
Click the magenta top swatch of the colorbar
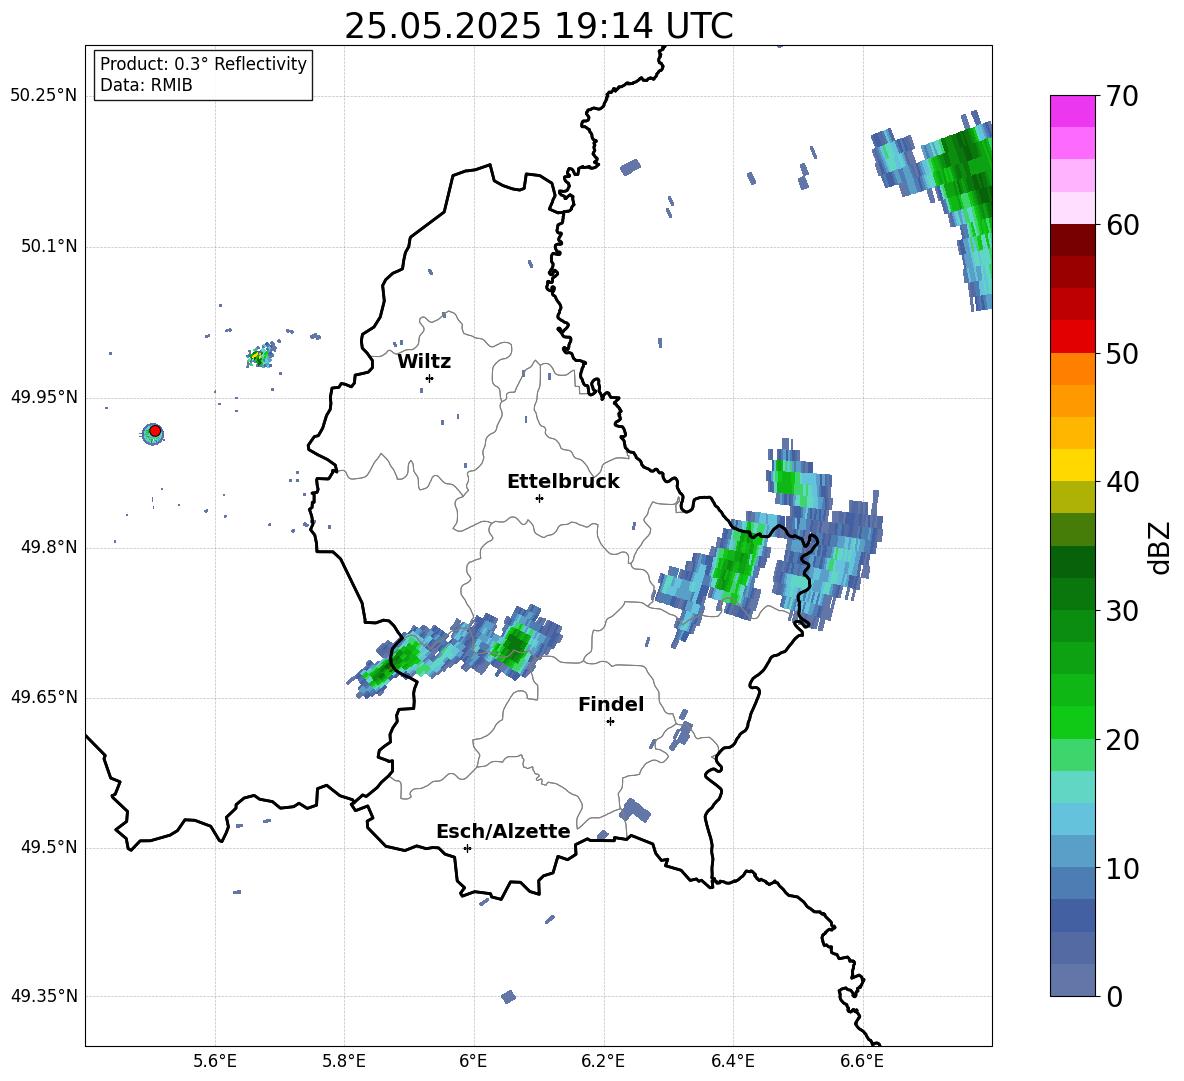[x=1072, y=111]
